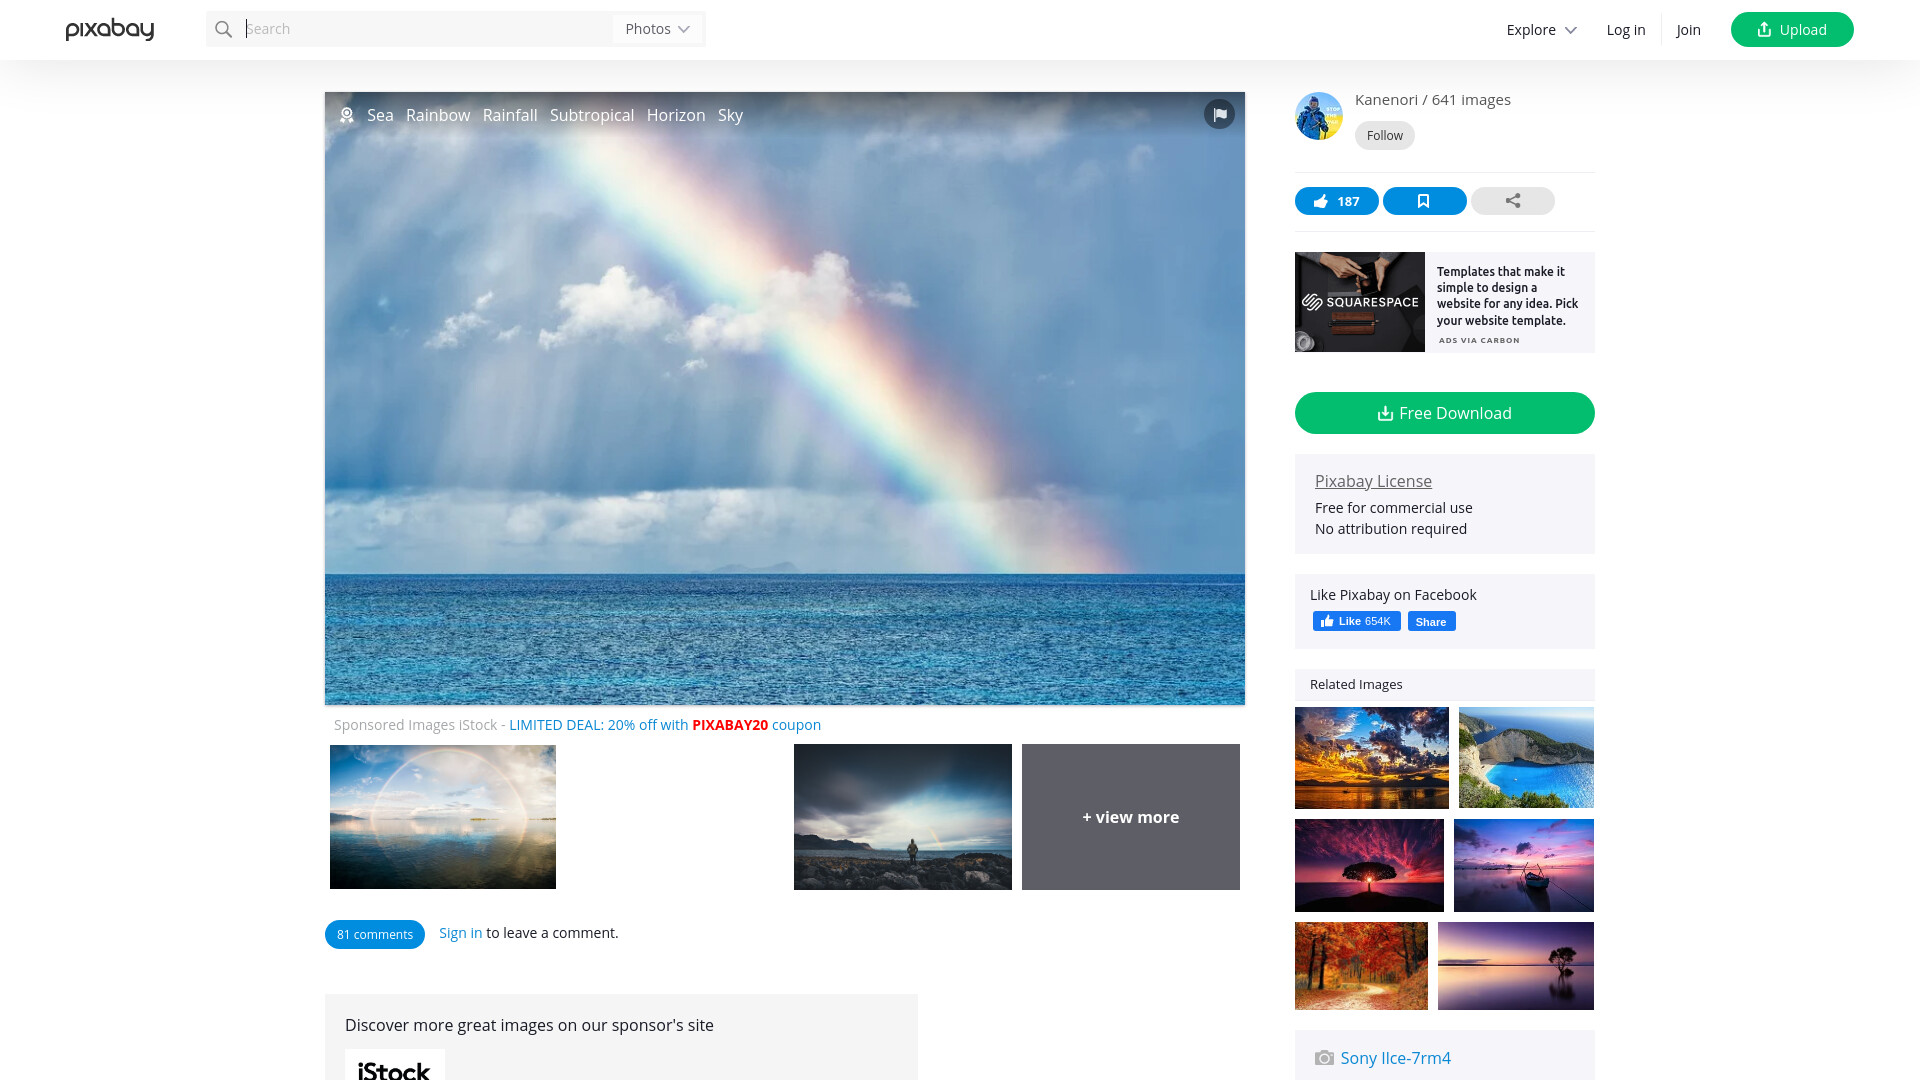Image resolution: width=1920 pixels, height=1080 pixels.
Task: Click ADS VIA CARBON link
Action: pos(1479,340)
